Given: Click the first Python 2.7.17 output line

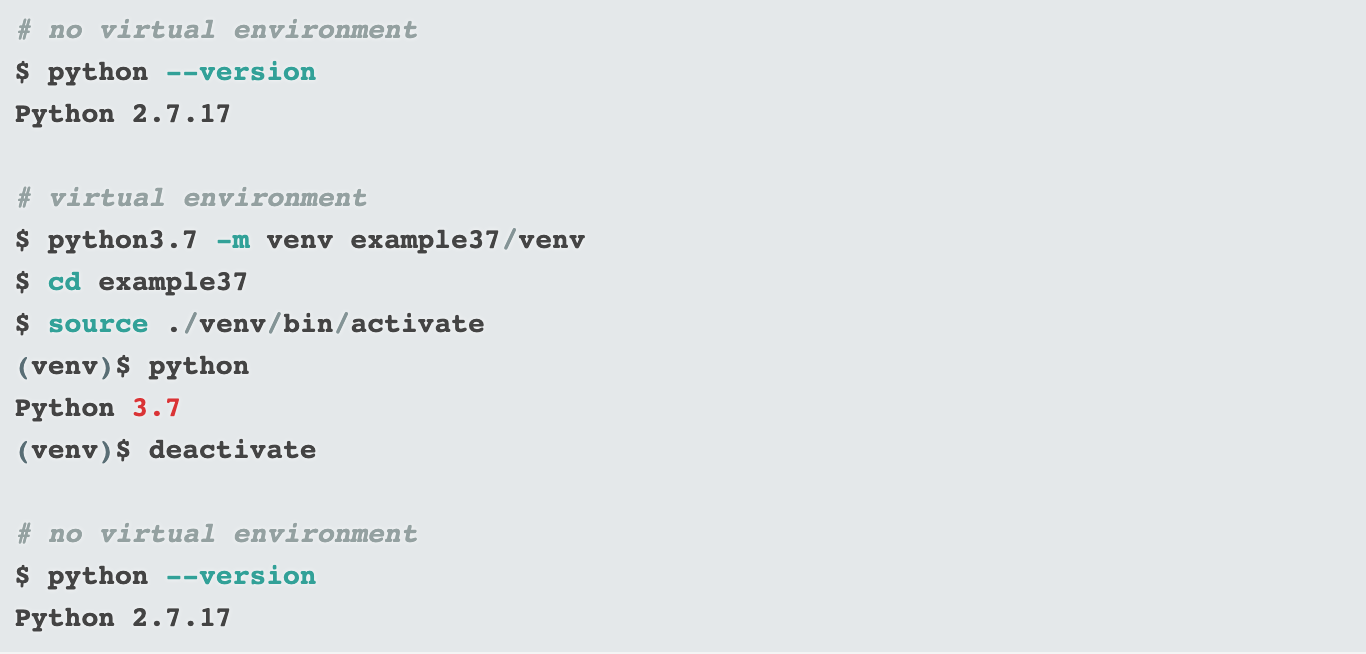Looking at the screenshot, I should click(123, 114).
